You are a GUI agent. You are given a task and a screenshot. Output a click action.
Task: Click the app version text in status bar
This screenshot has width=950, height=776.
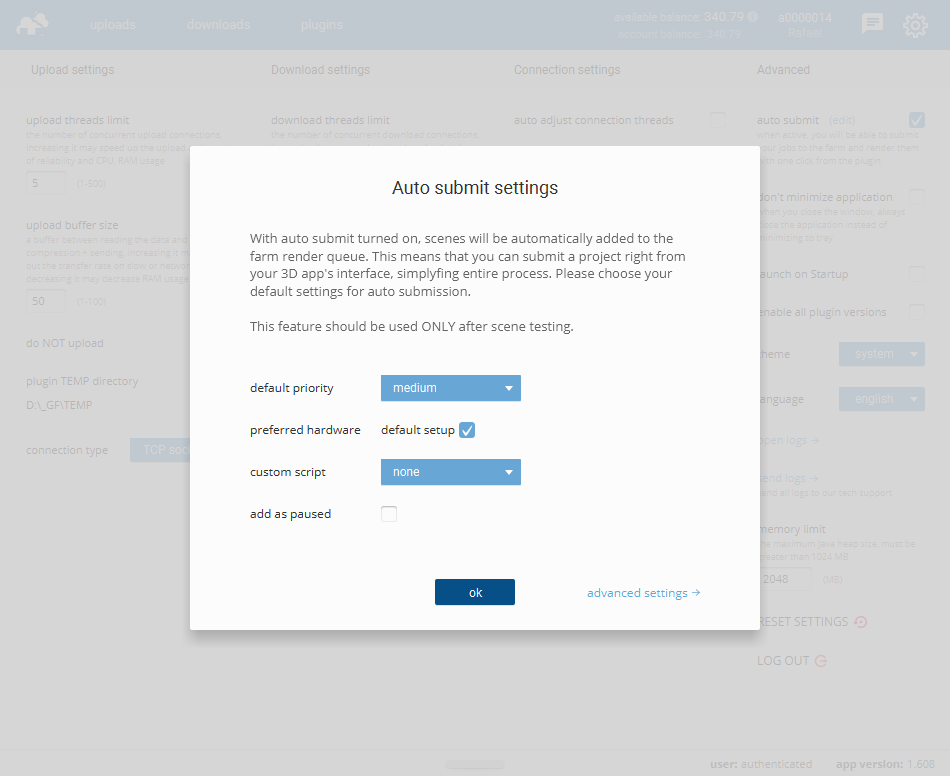885,764
